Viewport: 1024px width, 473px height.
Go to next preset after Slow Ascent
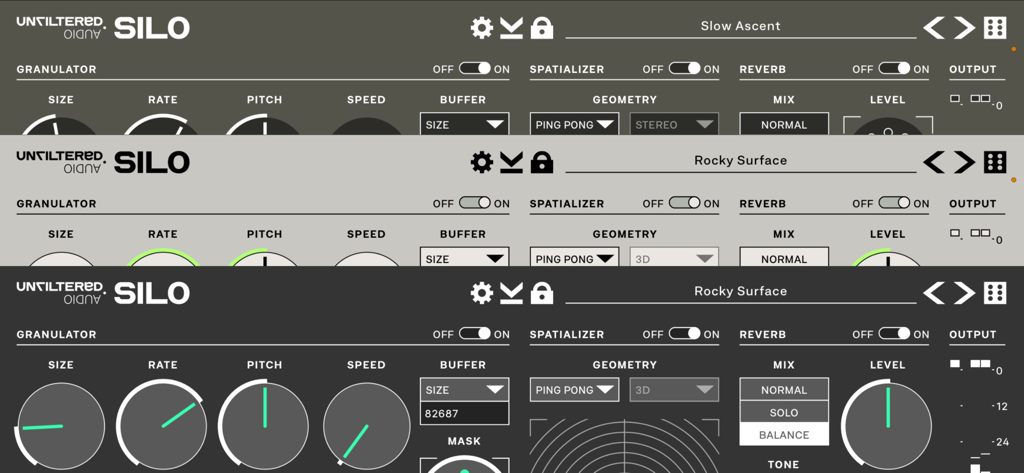click(x=964, y=27)
